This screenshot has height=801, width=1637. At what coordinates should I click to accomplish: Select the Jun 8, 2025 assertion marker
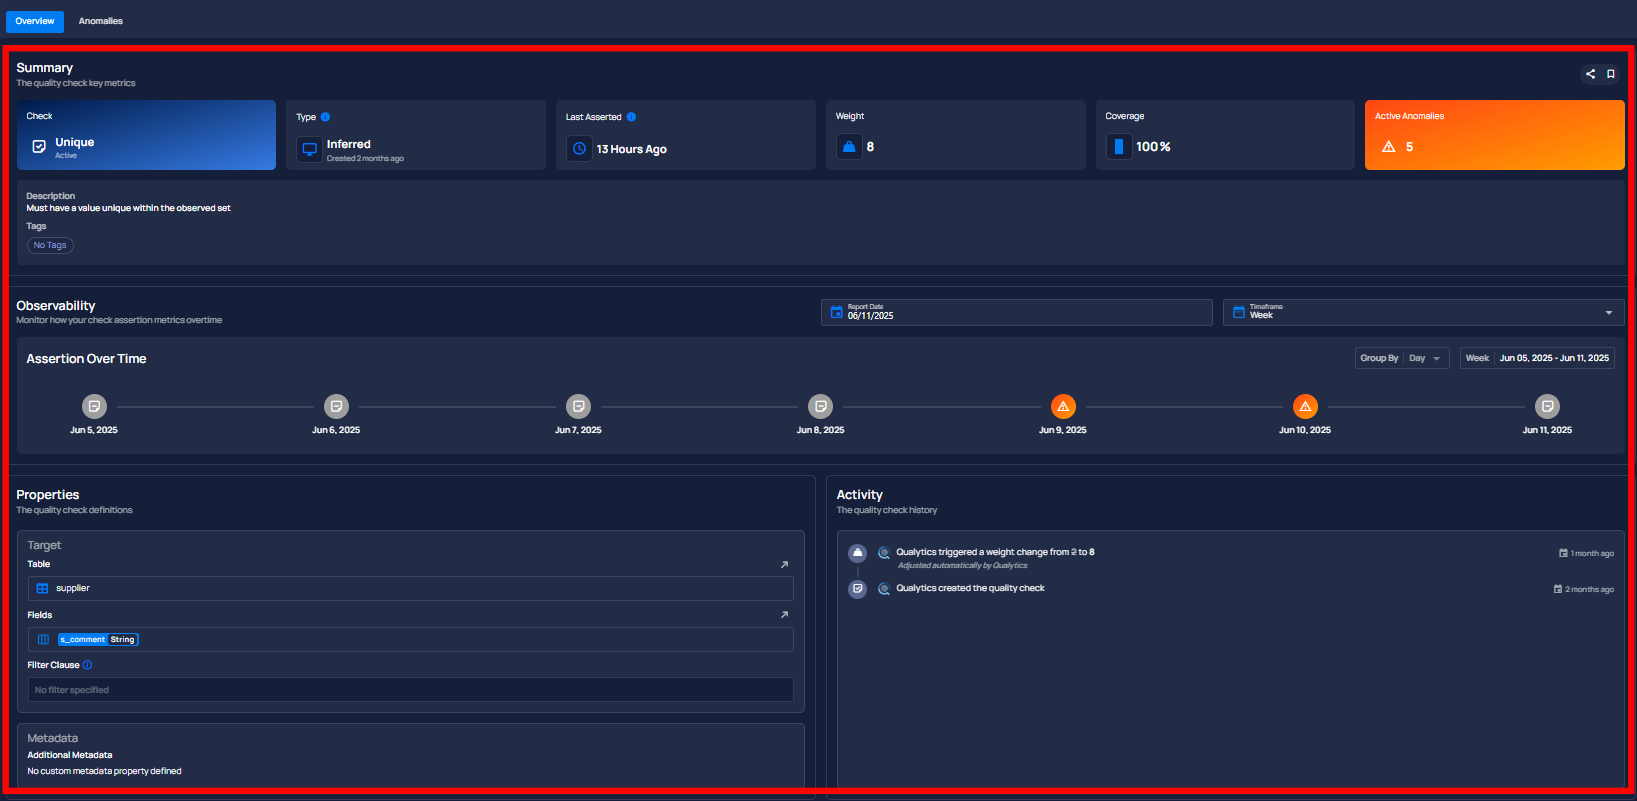pos(820,406)
